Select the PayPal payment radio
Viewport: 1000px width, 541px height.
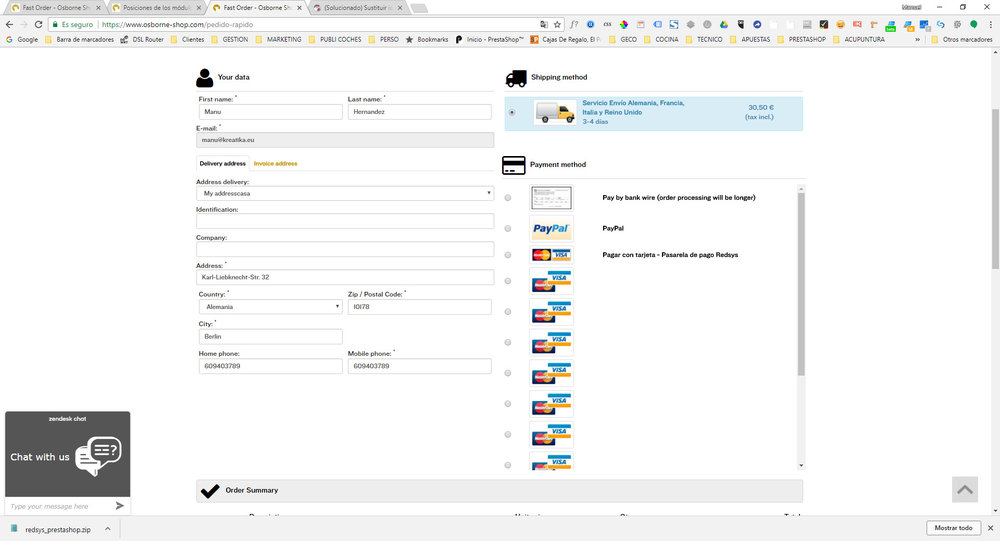[508, 228]
